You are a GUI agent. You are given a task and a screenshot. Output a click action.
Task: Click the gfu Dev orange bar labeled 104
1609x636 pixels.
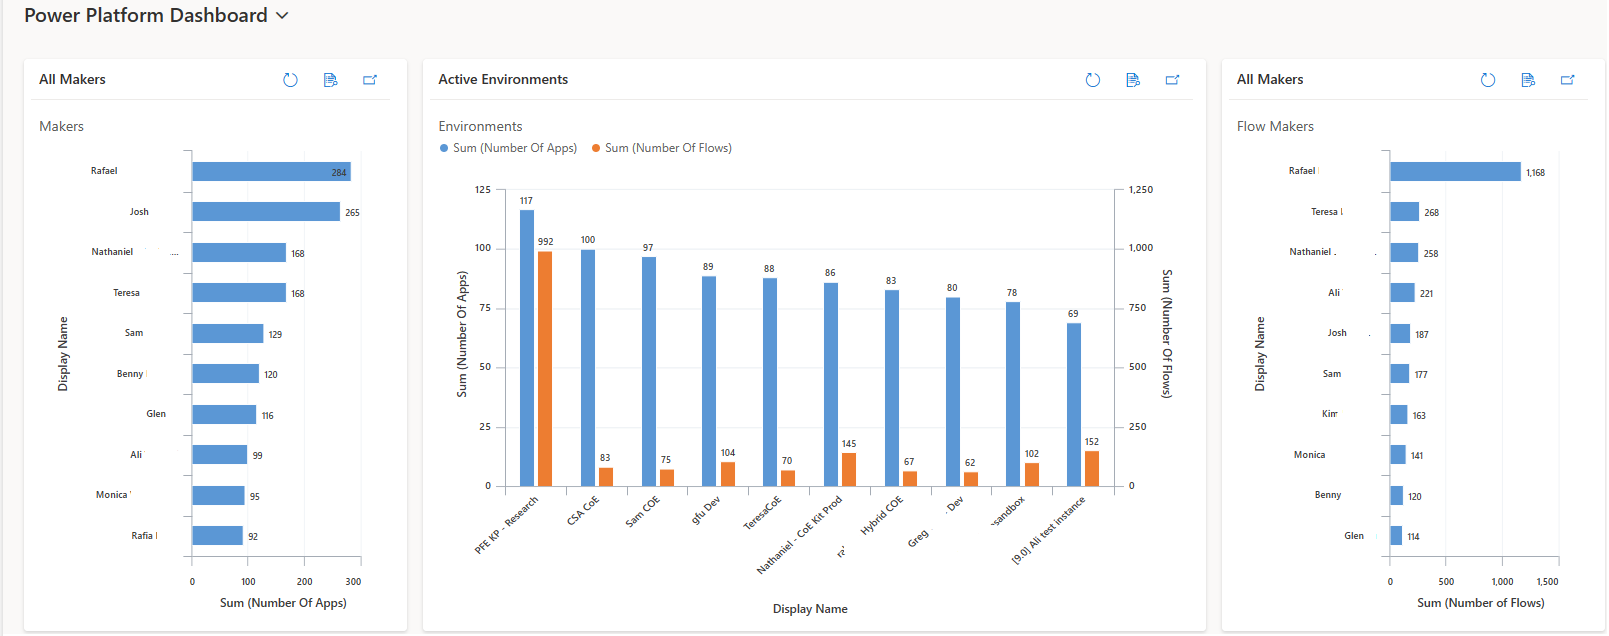pos(728,474)
